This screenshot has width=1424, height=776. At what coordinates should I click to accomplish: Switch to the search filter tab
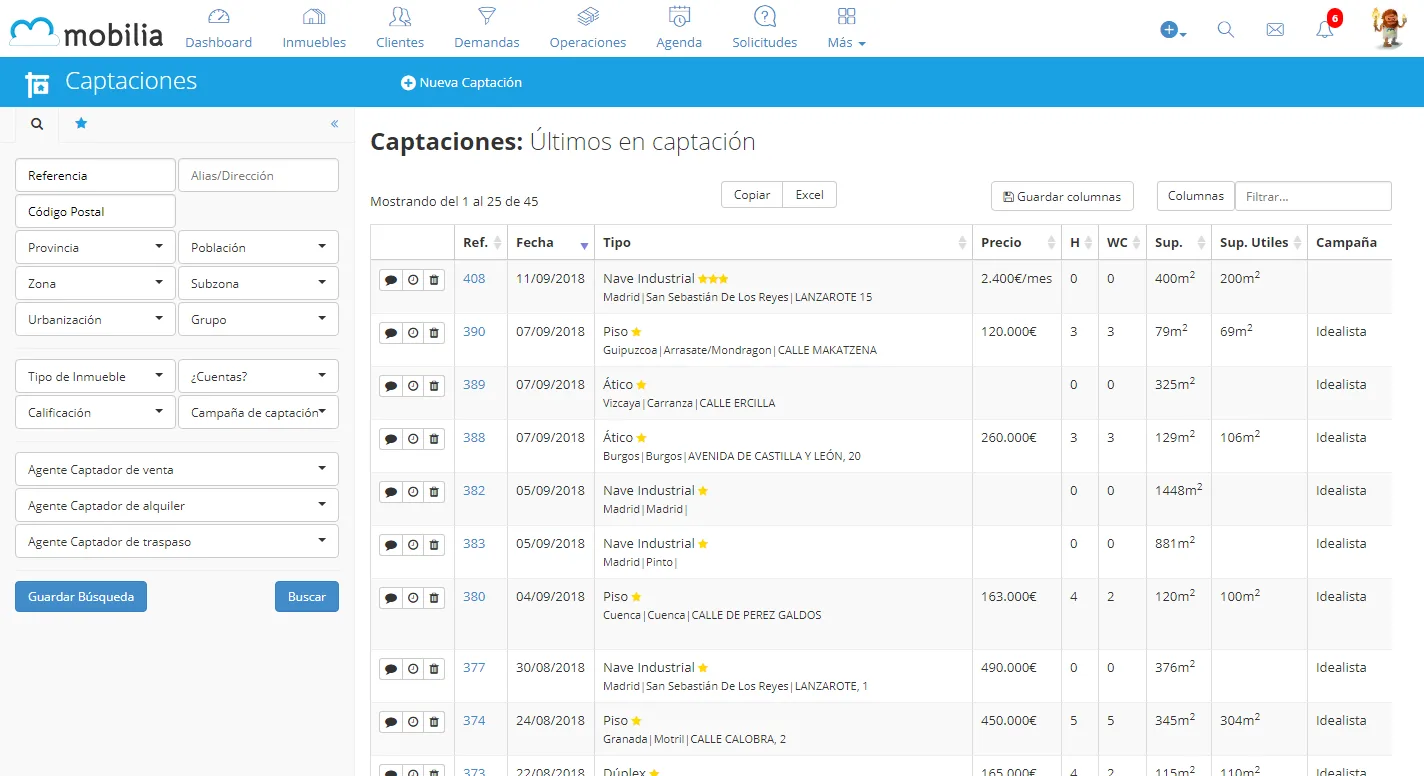coord(37,124)
